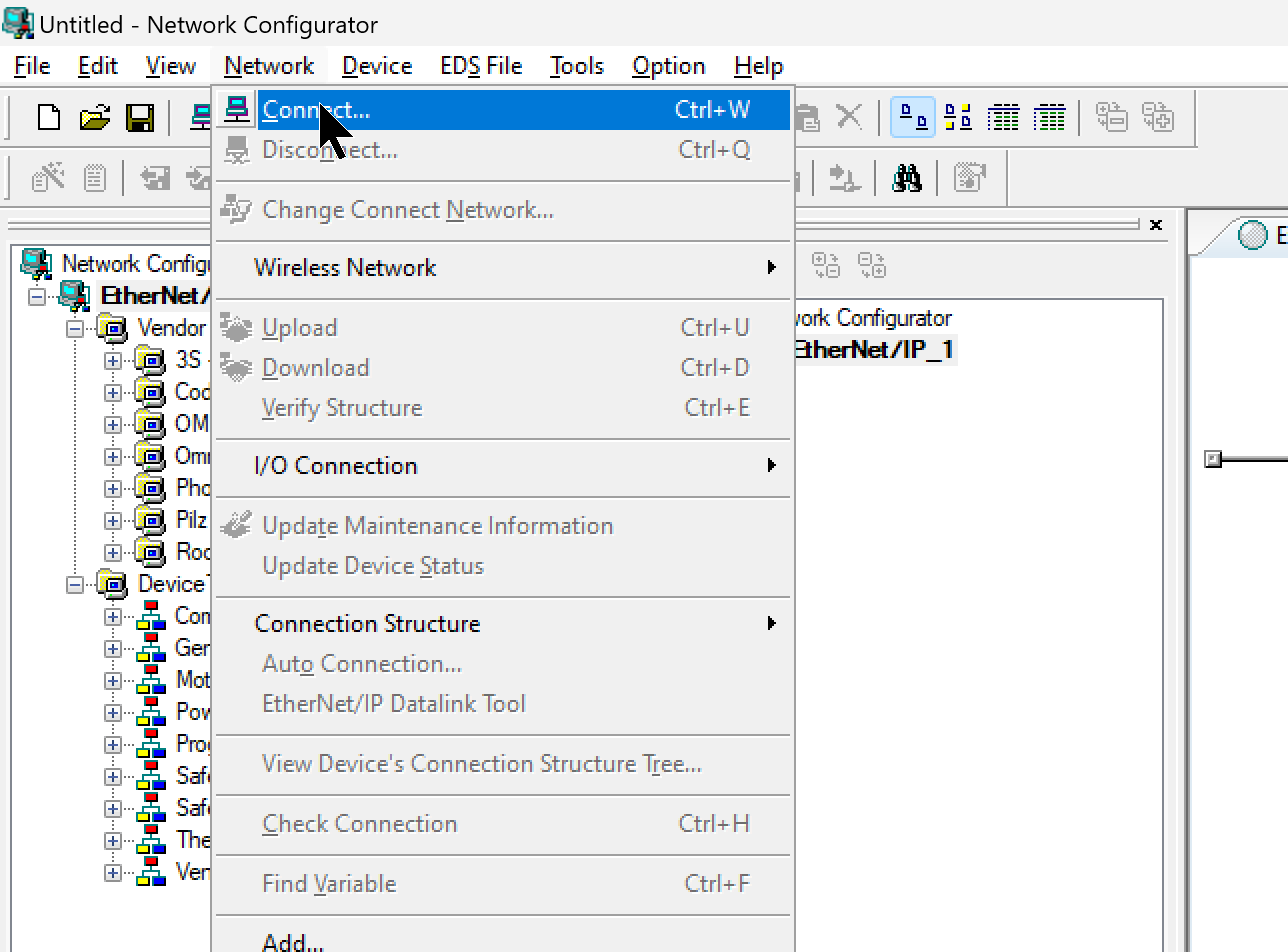Create a new network file
Image resolution: width=1288 pixels, height=952 pixels.
(49, 118)
